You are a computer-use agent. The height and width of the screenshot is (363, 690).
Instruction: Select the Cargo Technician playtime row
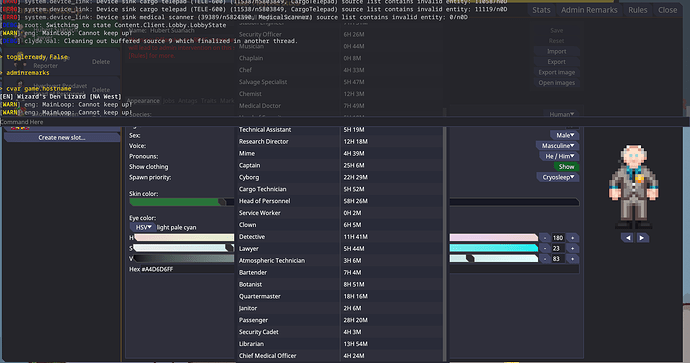[x=339, y=189]
